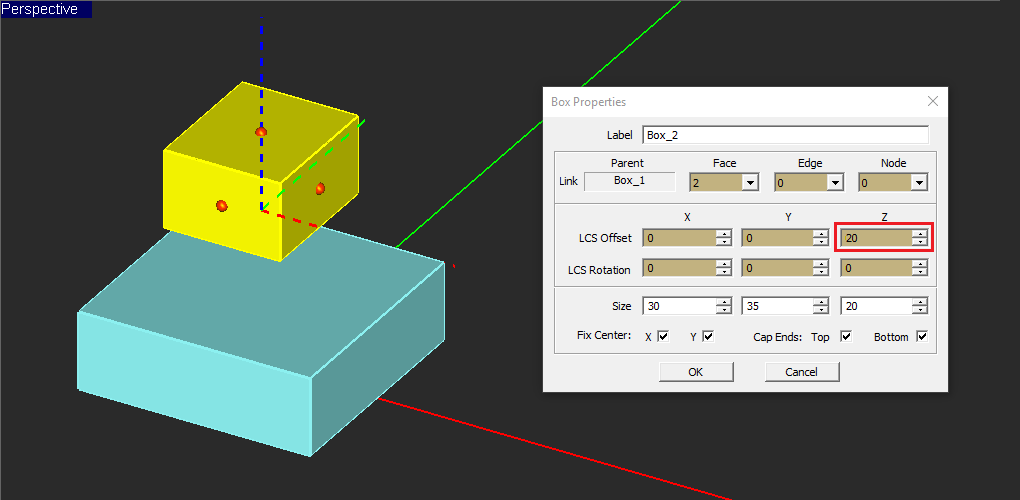The image size is (1020, 500).
Task: Close the Box Properties dialog
Action: (933, 101)
